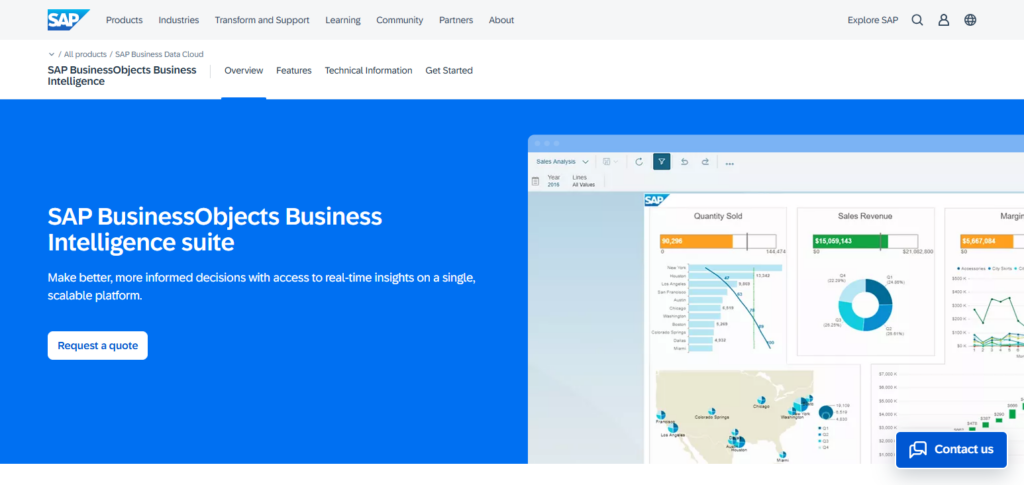Screen dimensions: 1024x485
Task: Click the Request a quote button
Action: 98,345
